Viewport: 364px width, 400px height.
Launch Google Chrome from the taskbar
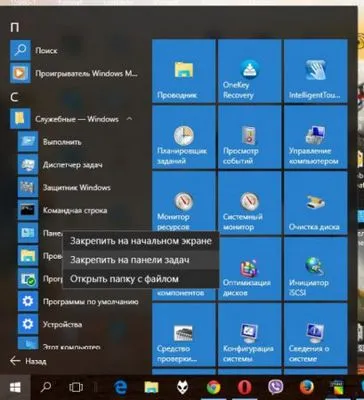pos(213,387)
